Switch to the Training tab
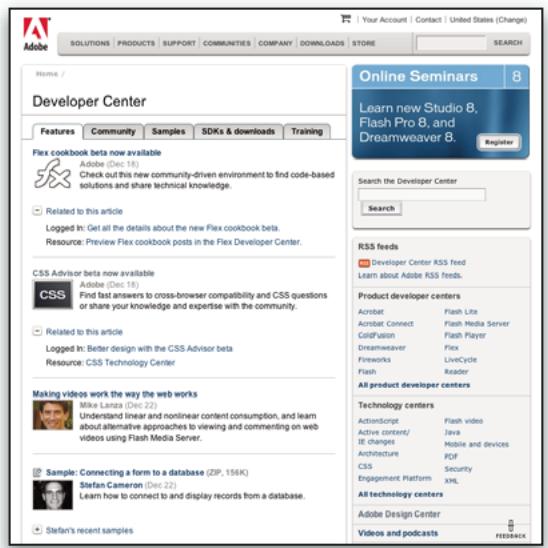548x548 pixels. (x=307, y=131)
